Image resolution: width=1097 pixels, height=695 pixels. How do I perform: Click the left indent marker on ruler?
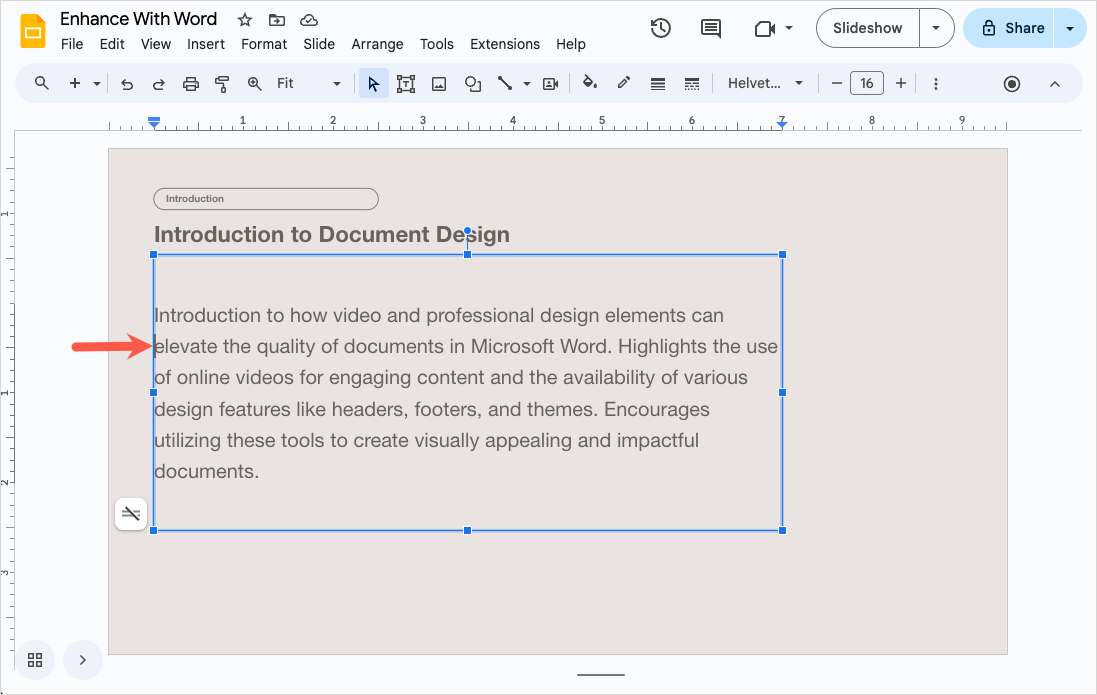(154, 122)
